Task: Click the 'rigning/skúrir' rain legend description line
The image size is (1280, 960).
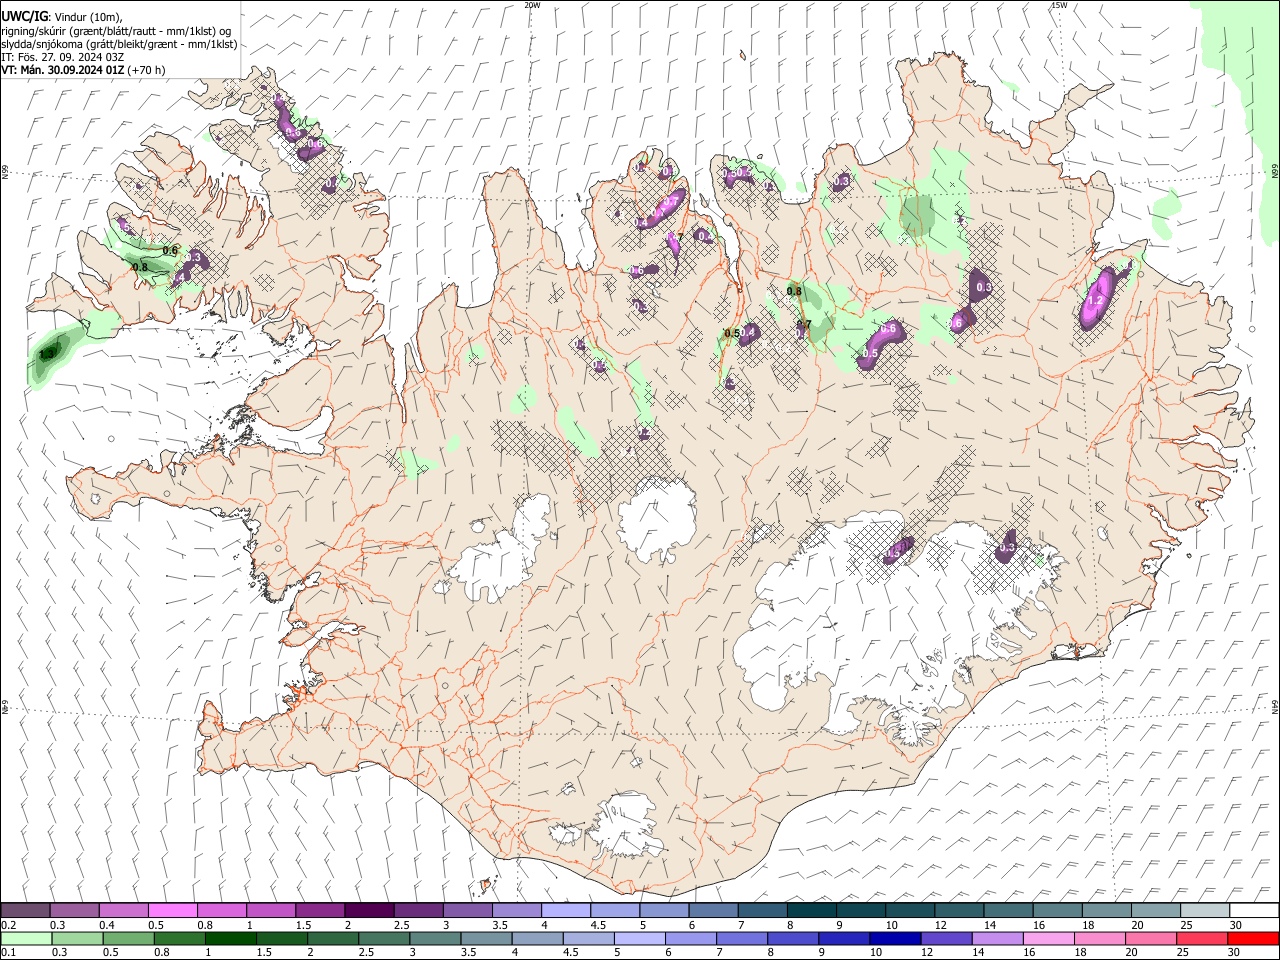Action: 116,30
